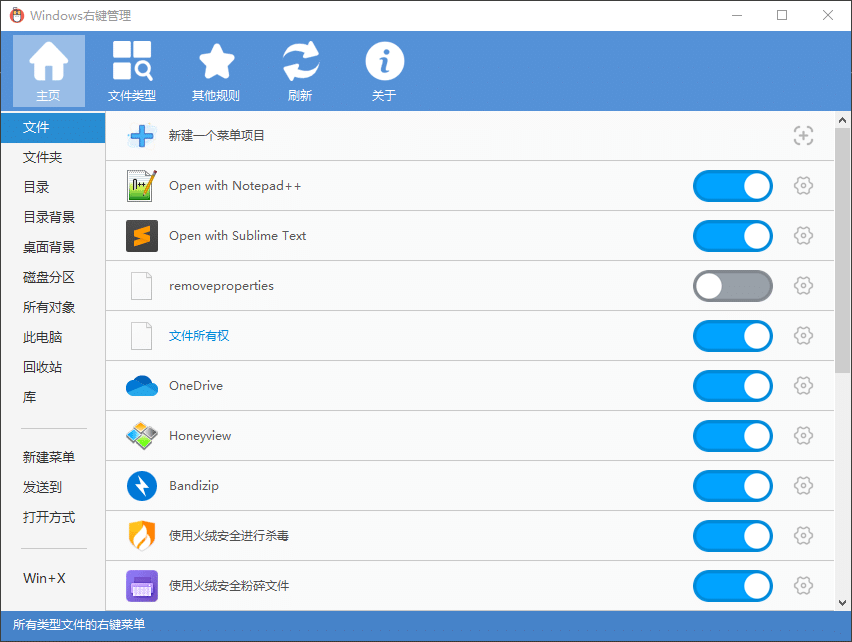852x642 pixels.
Task: Open settings gear for Open with Notepad++
Action: point(803,186)
